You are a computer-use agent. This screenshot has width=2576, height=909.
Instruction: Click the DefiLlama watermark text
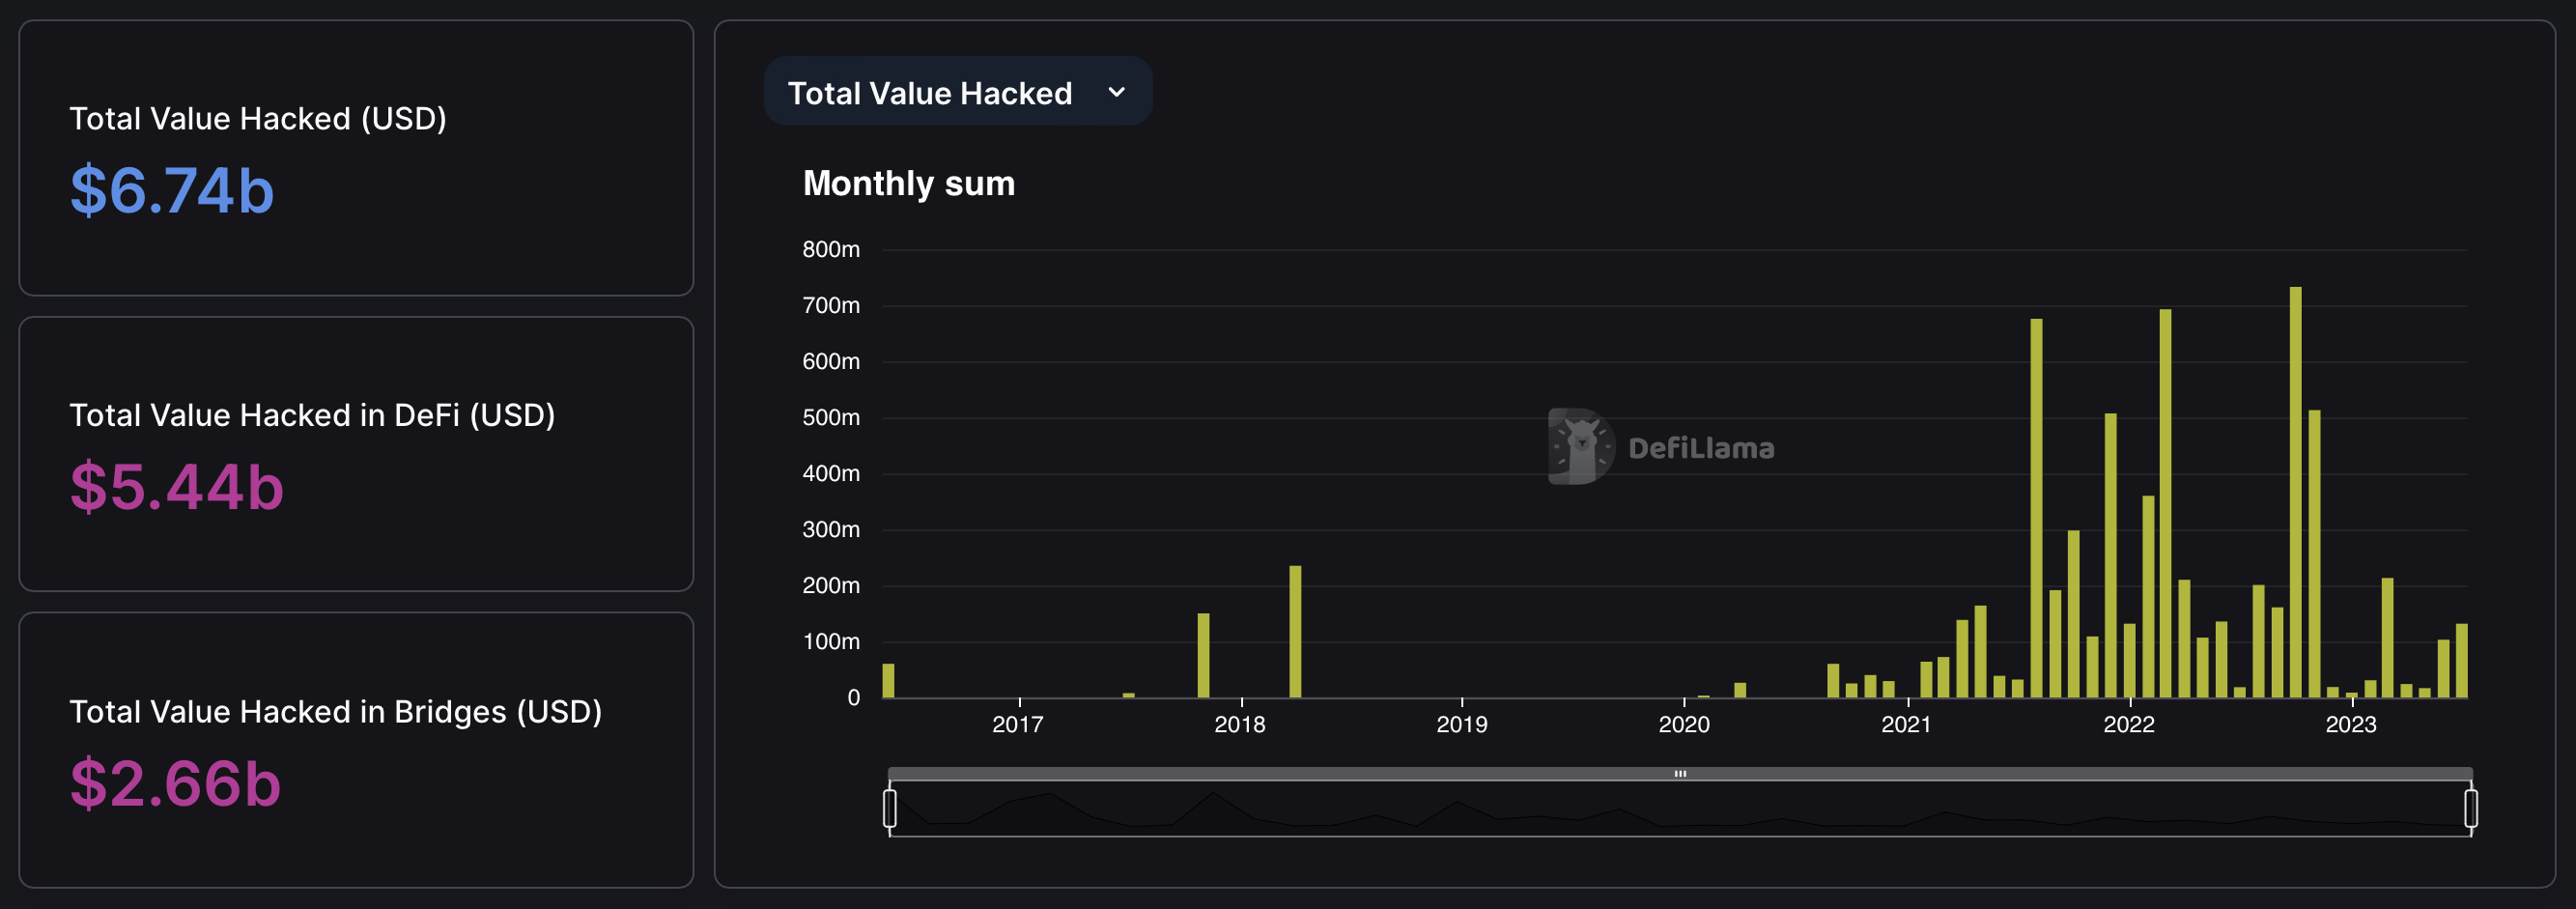coord(1701,448)
